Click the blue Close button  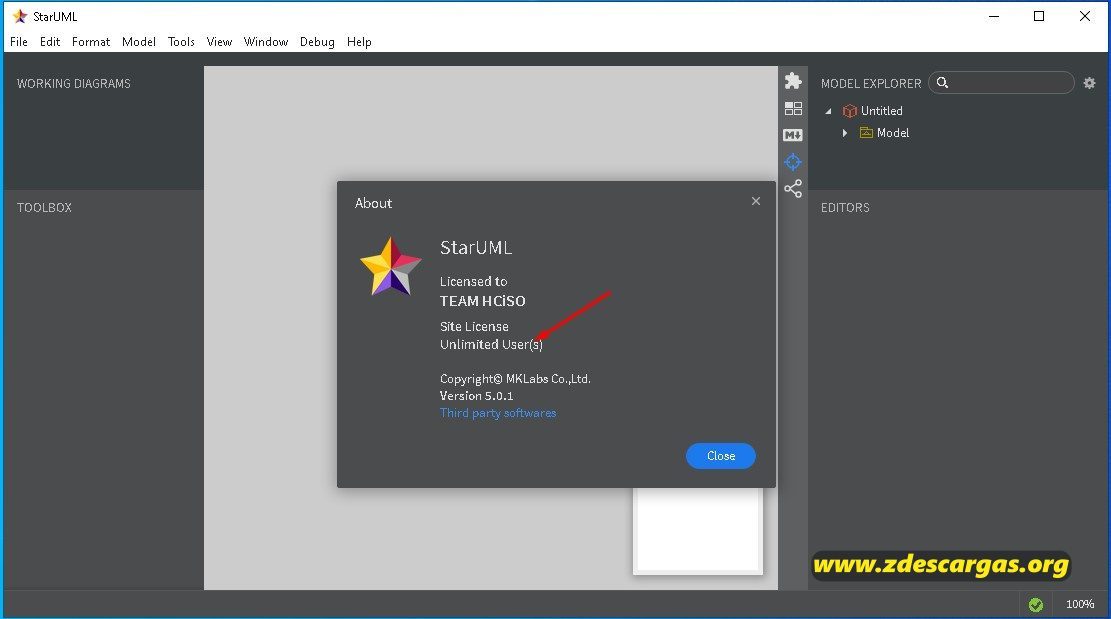(x=721, y=455)
